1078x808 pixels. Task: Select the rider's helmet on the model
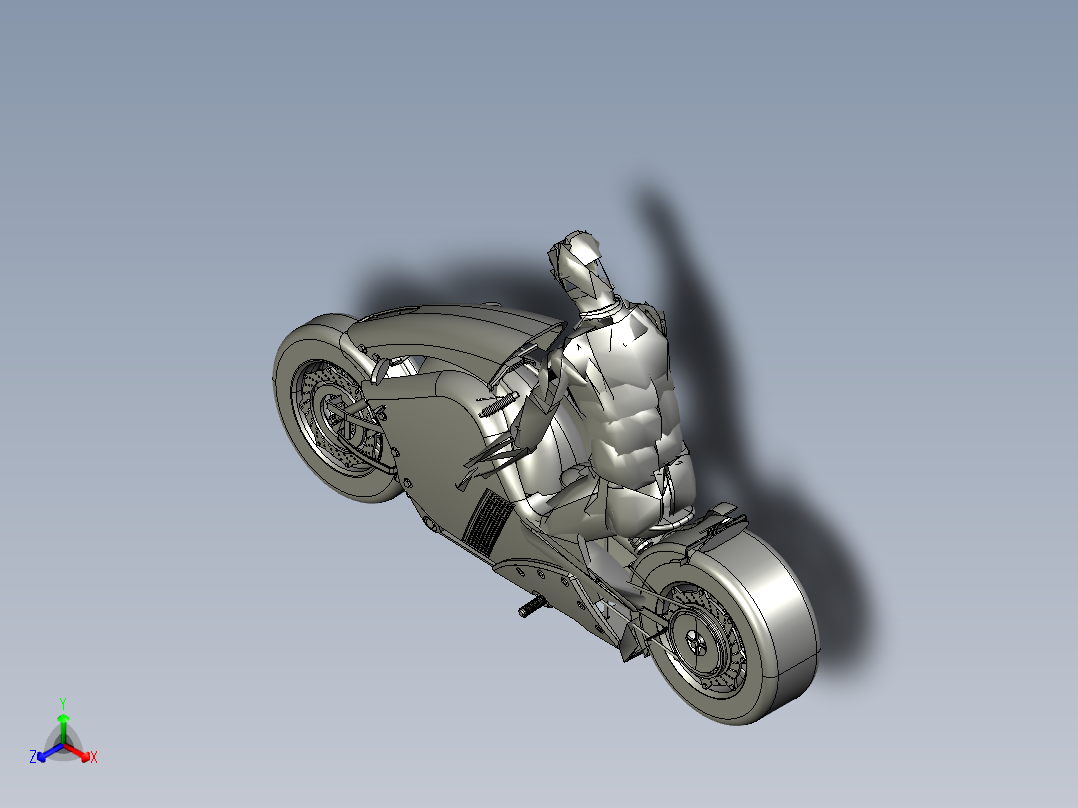coord(581,267)
